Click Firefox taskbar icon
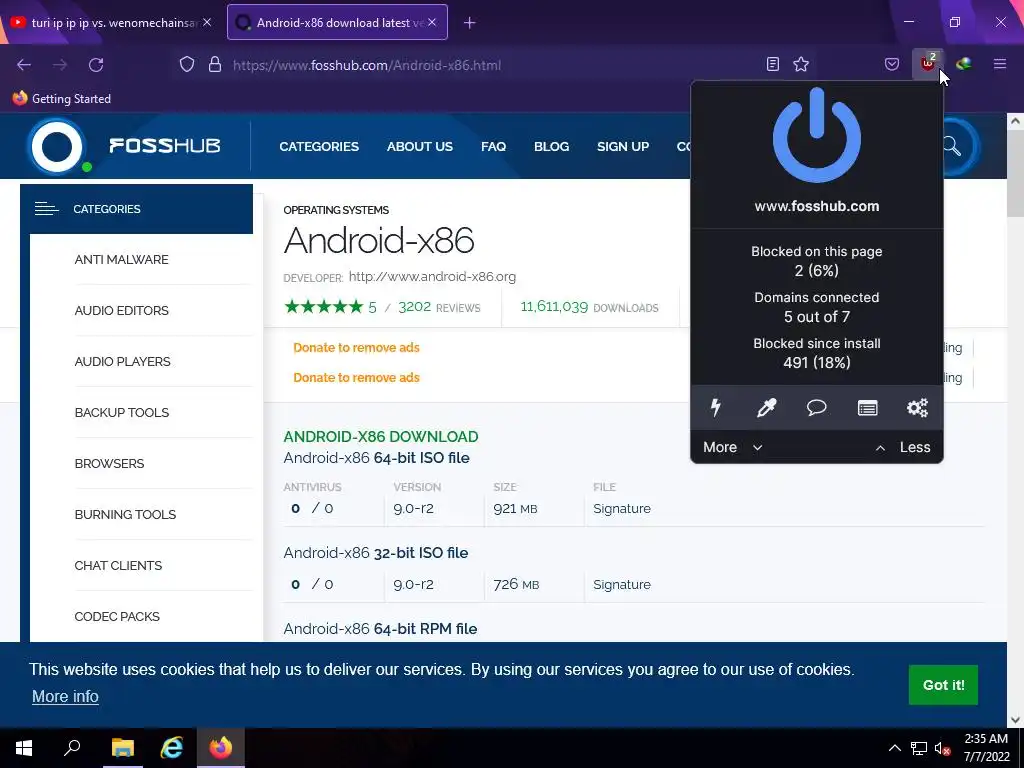1024x768 pixels. (221, 748)
